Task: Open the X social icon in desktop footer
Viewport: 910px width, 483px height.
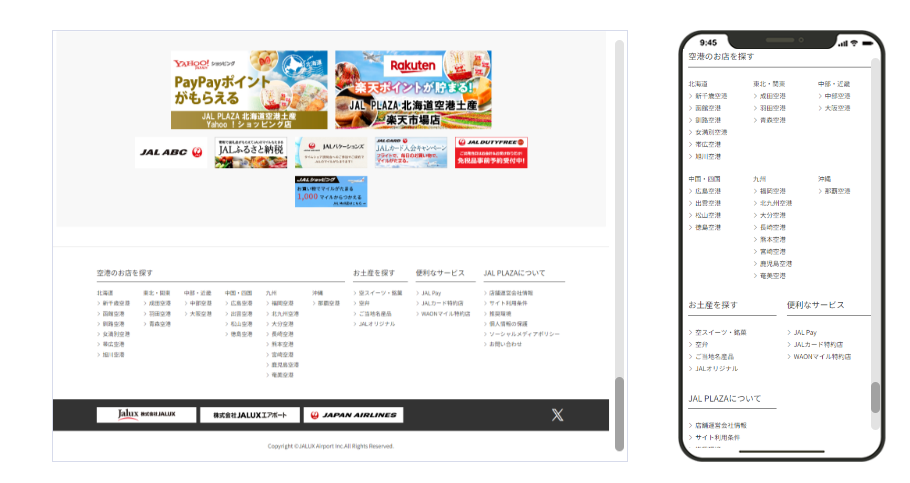Action: 557,414
